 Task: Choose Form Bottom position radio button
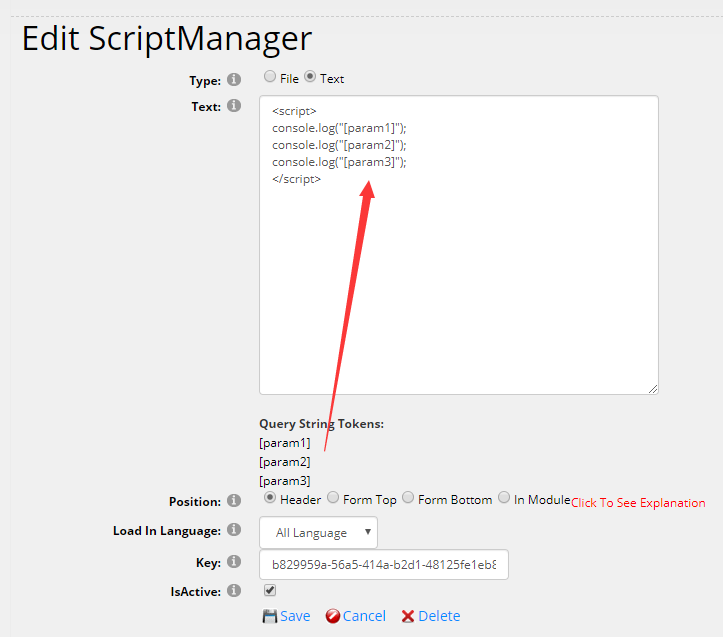(408, 498)
